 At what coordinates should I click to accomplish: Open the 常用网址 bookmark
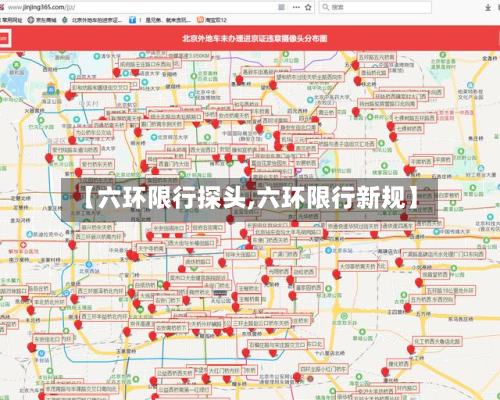11,20
